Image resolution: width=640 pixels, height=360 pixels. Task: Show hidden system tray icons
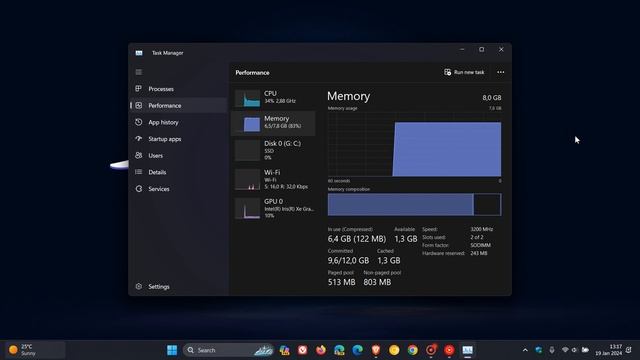[525, 350]
